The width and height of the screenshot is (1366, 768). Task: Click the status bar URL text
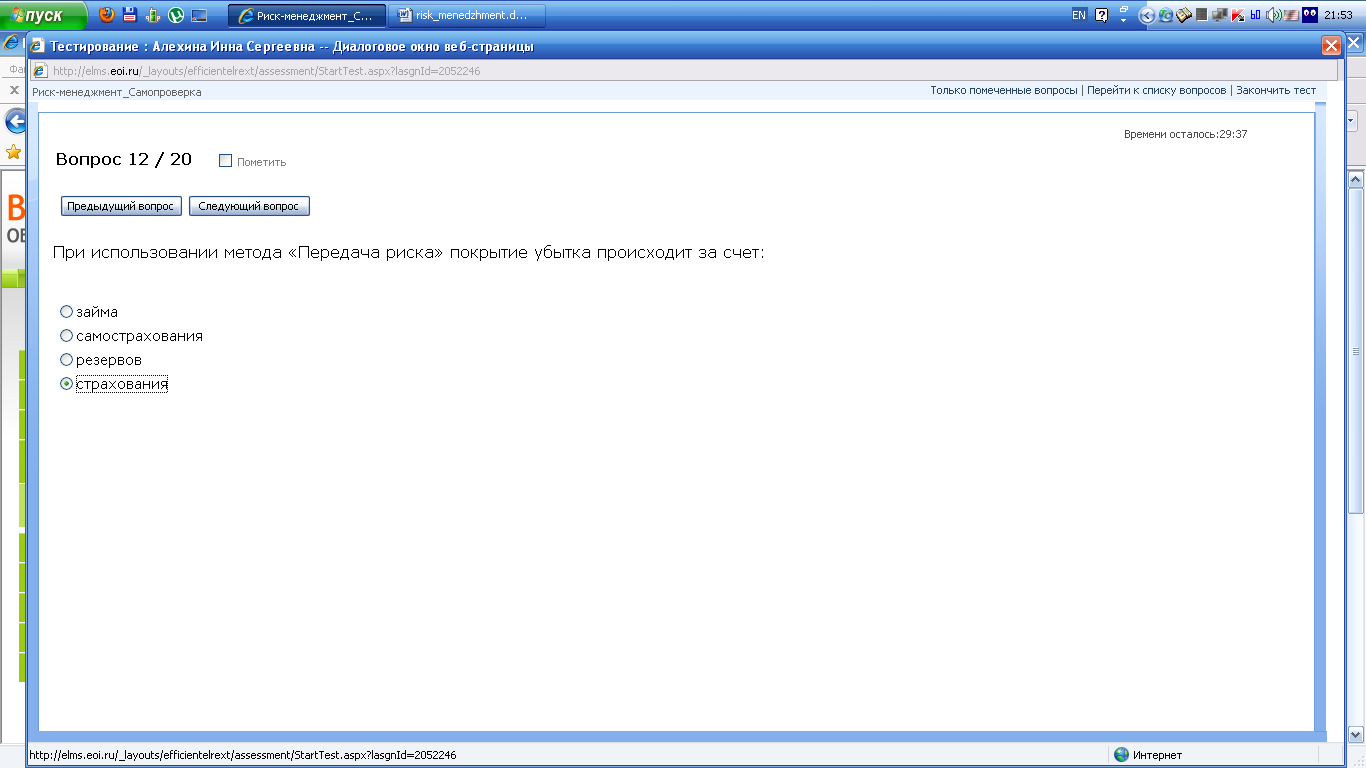(243, 755)
